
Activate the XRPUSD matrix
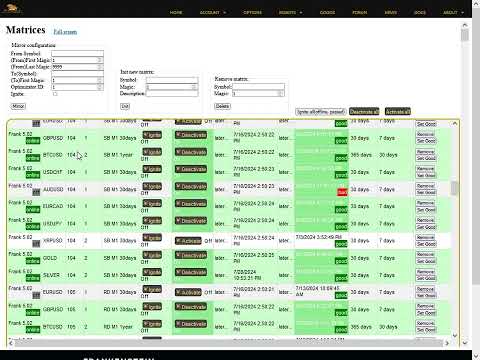(x=188, y=241)
